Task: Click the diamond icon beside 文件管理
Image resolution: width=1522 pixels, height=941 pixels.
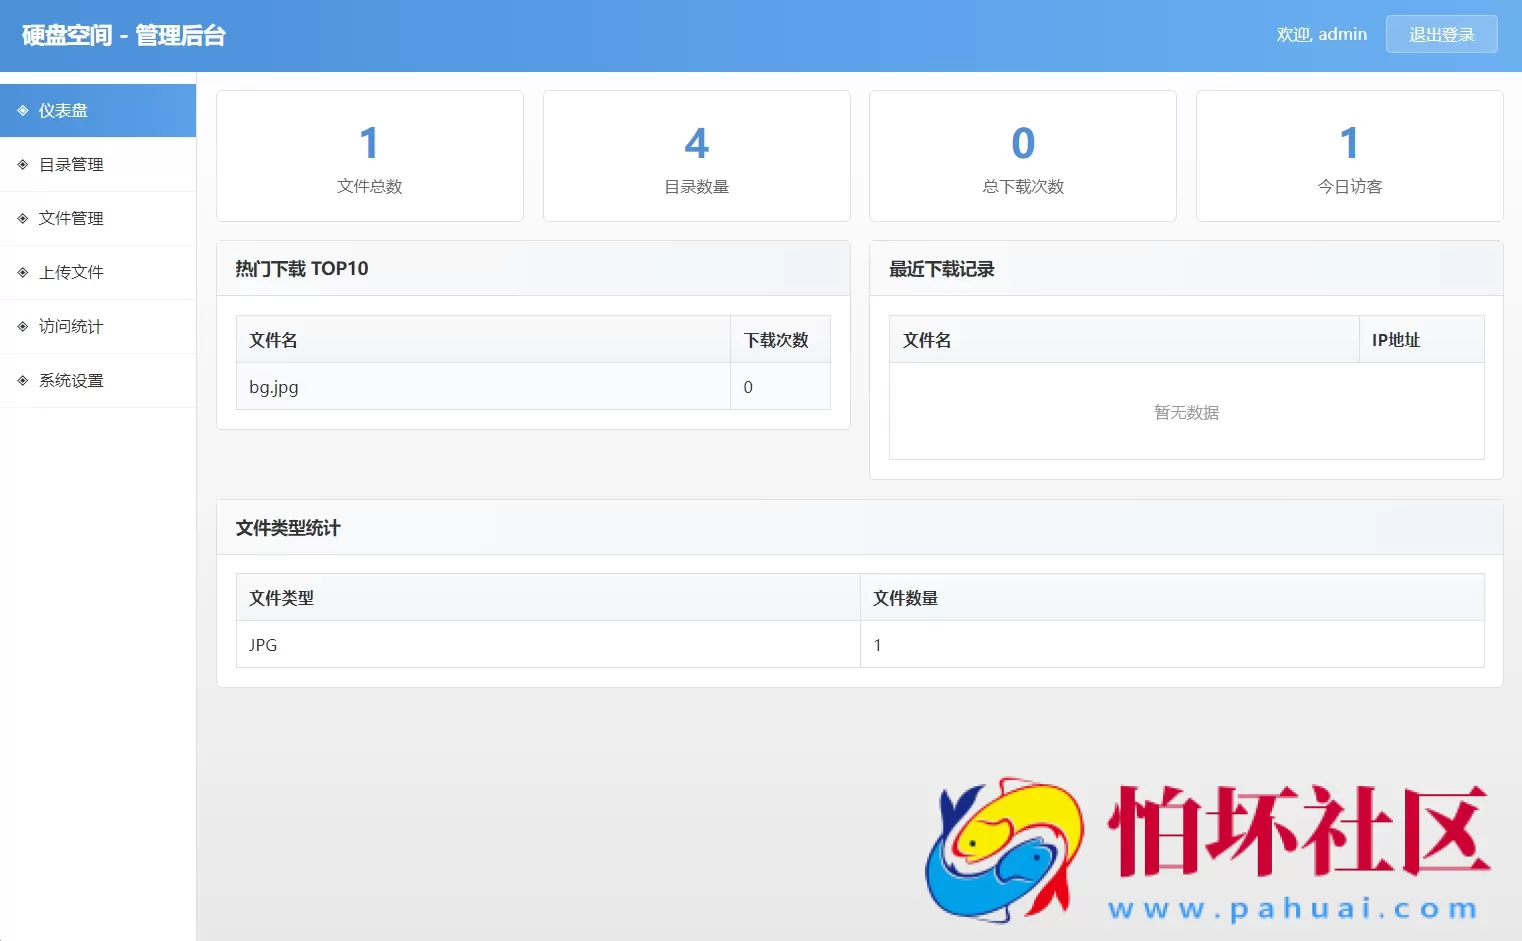Action: point(22,218)
